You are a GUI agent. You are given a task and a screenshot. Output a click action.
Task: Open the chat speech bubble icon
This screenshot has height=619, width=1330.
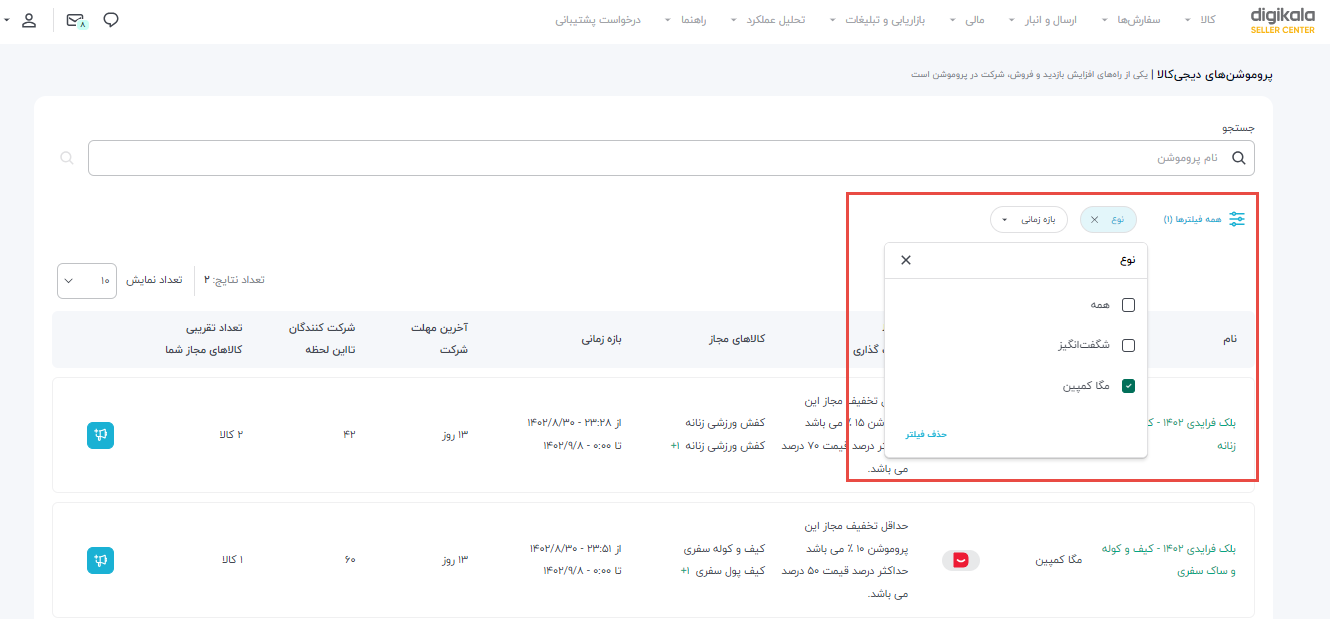tap(111, 20)
